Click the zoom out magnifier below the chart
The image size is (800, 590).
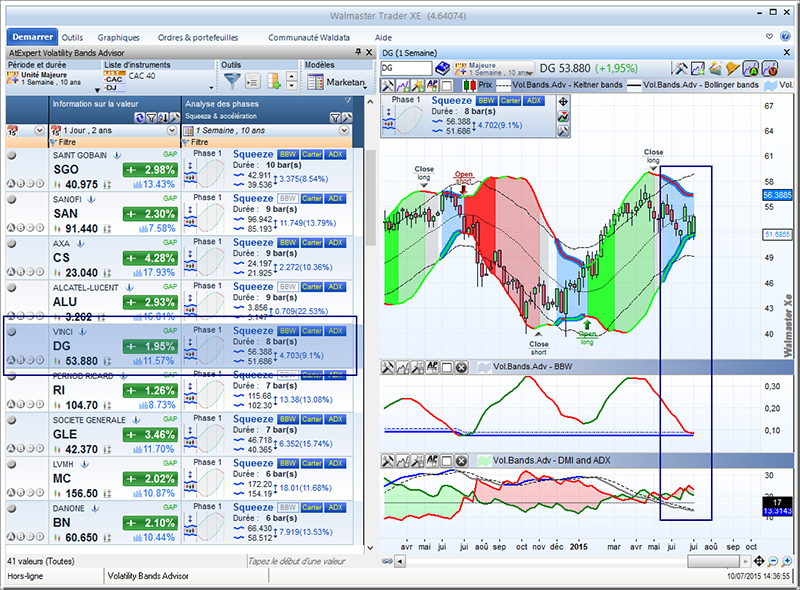click(773, 561)
